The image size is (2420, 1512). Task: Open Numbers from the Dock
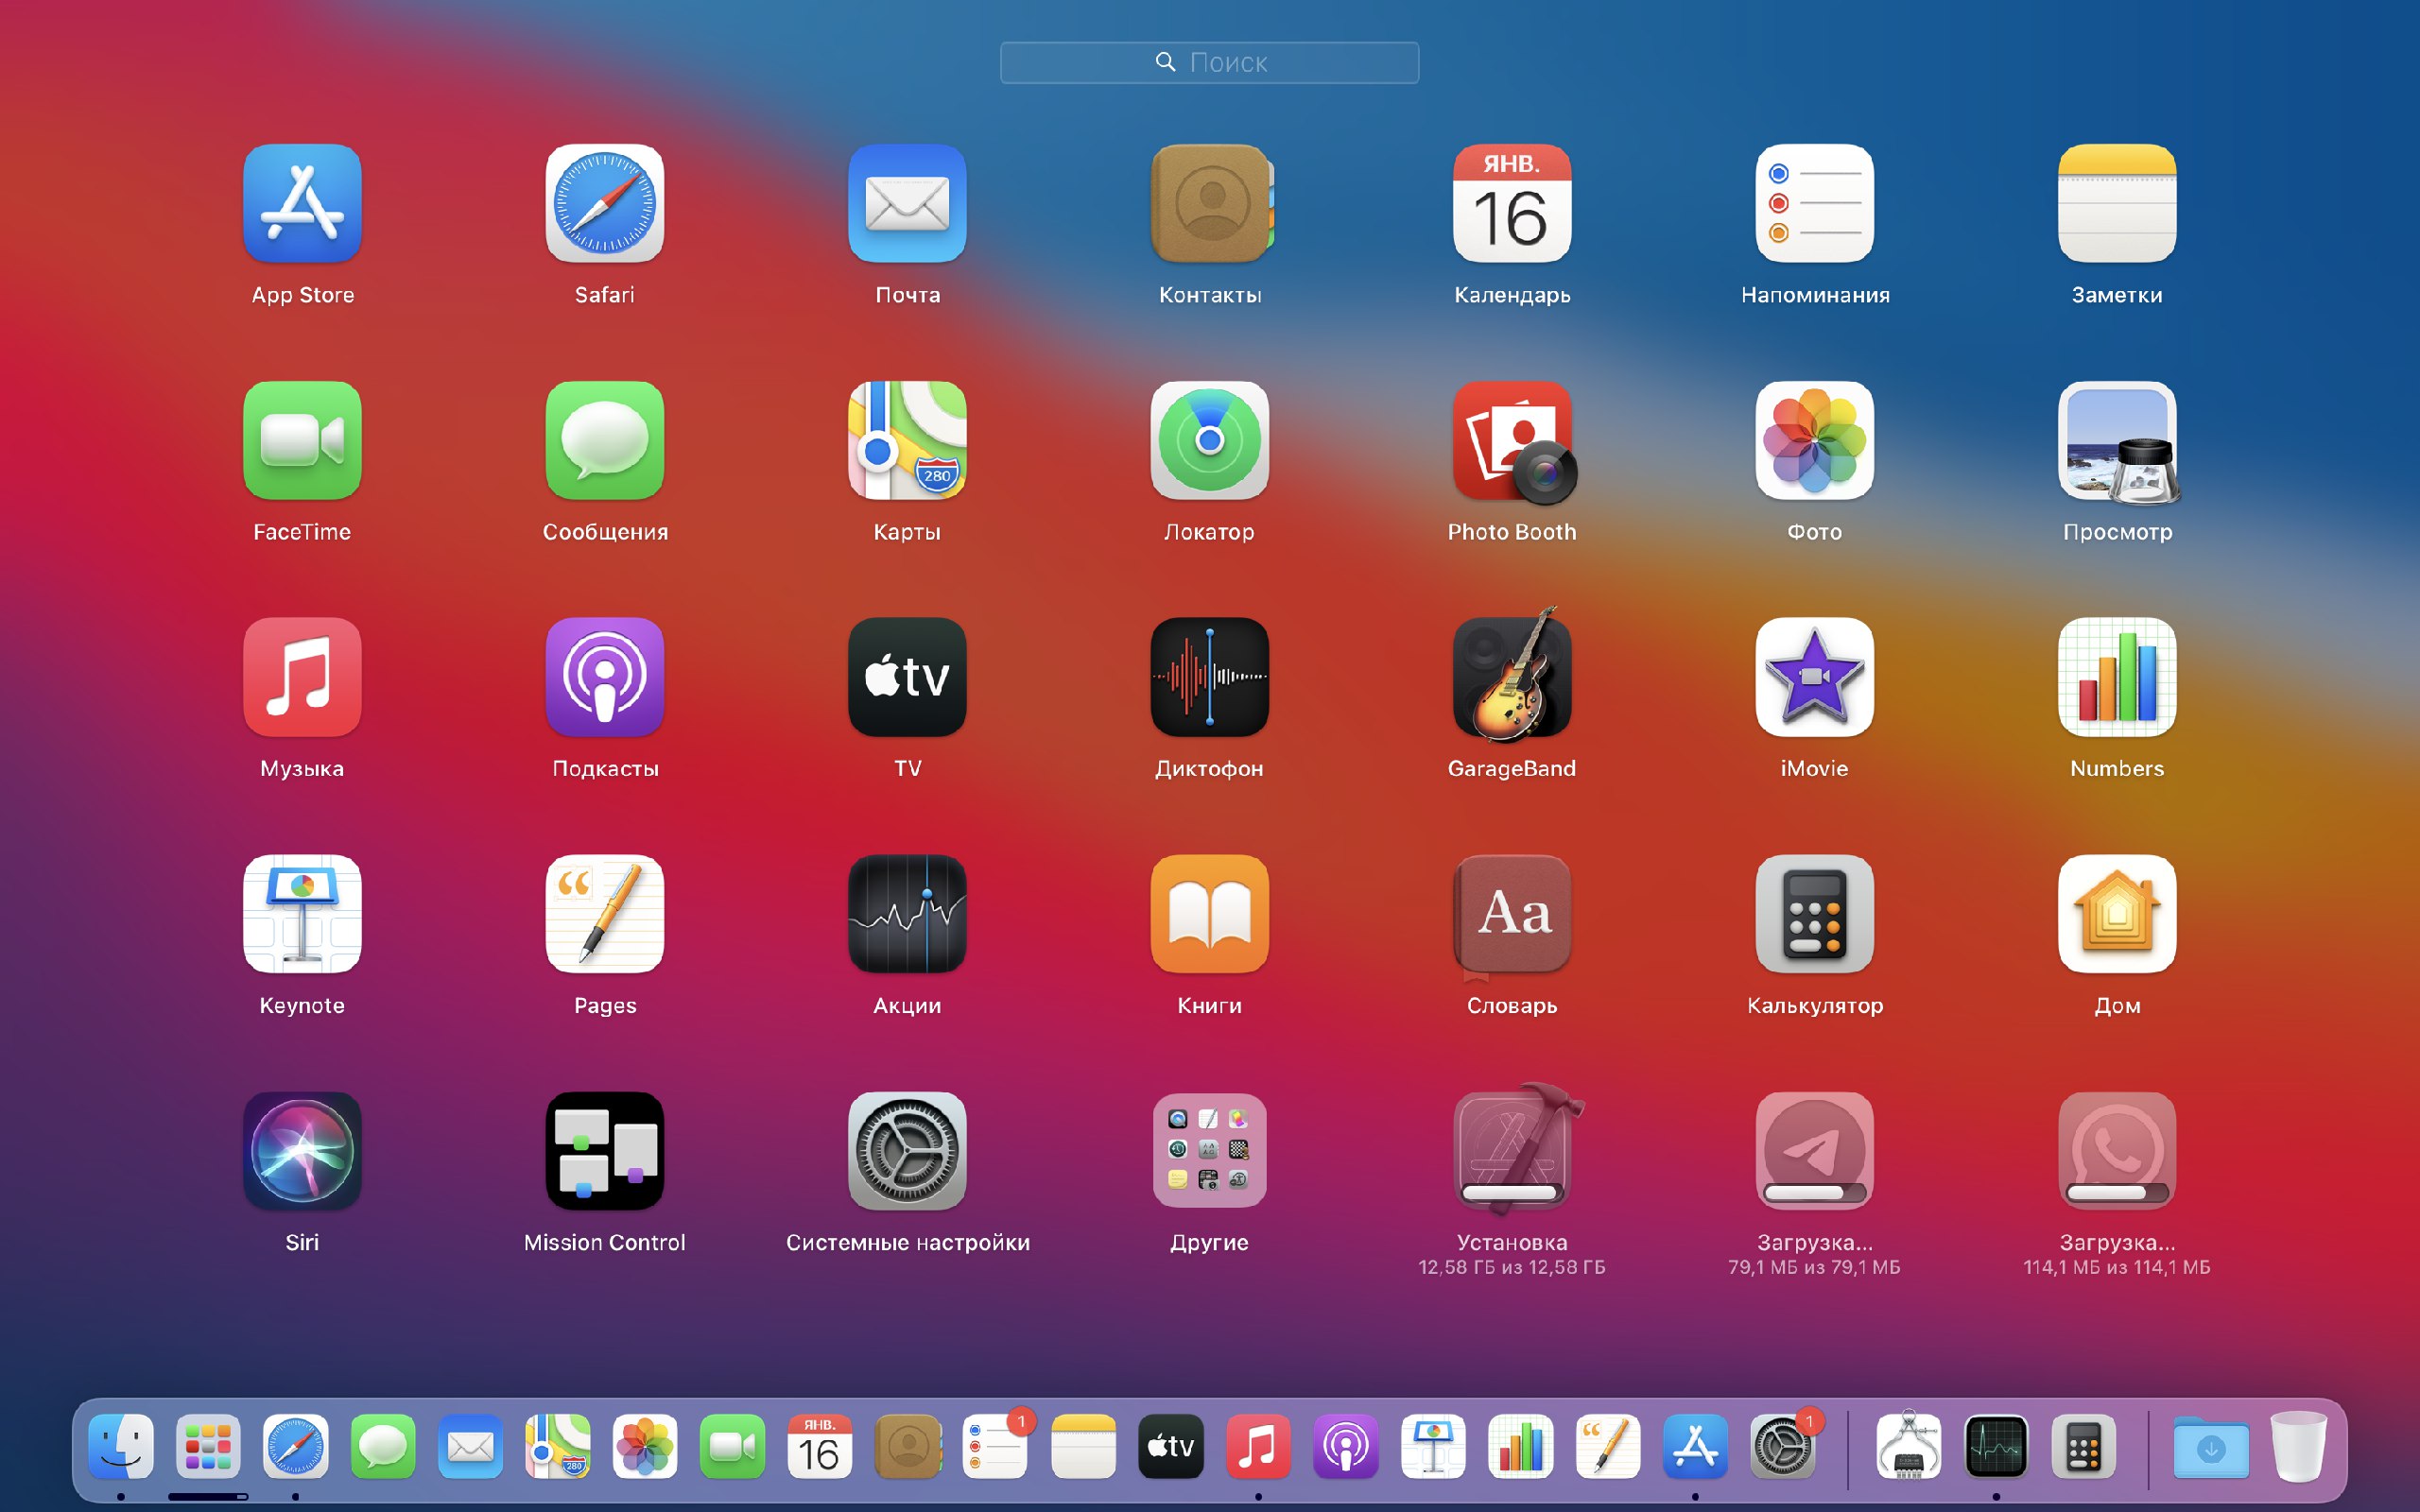[1520, 1446]
